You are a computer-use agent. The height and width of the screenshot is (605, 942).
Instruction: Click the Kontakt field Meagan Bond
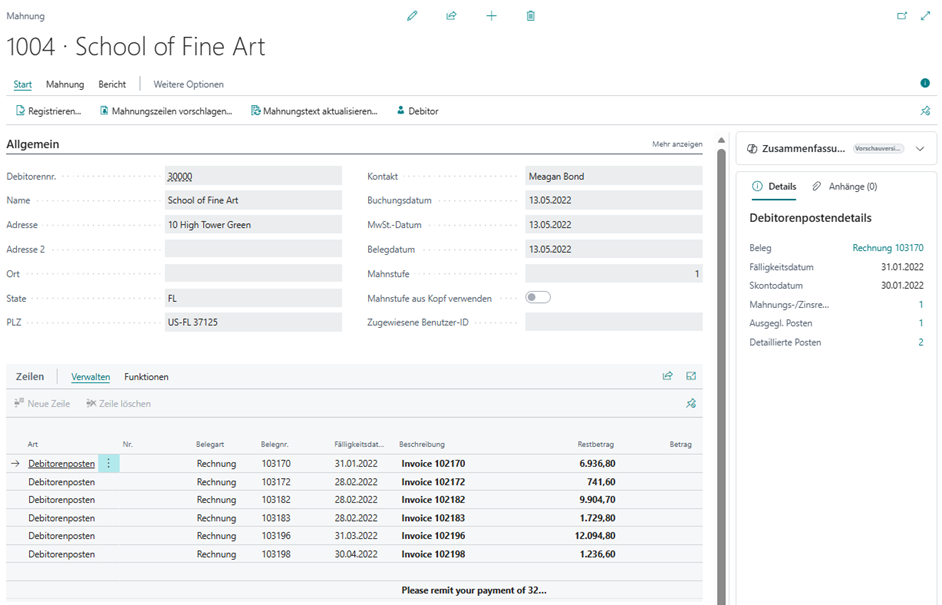tap(613, 176)
